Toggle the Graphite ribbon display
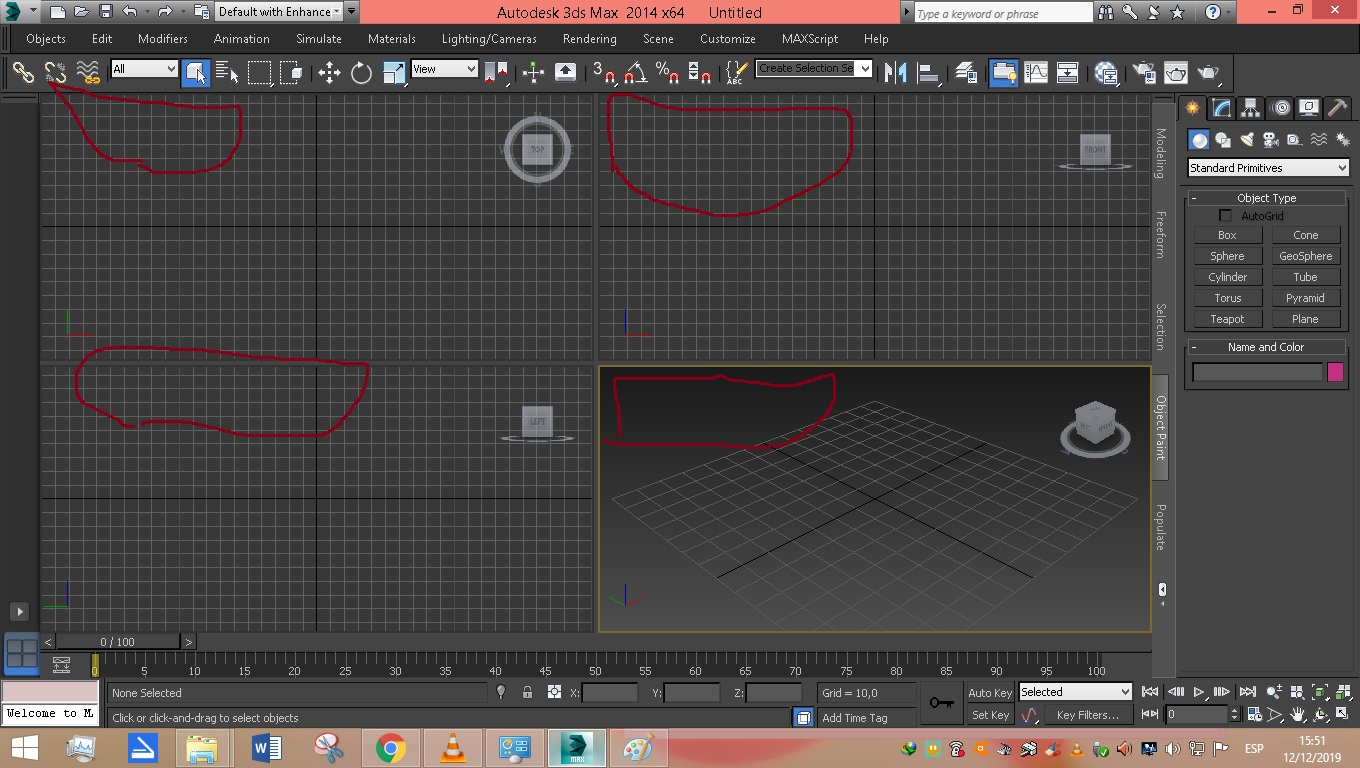Image resolution: width=1360 pixels, height=768 pixels. (1004, 72)
